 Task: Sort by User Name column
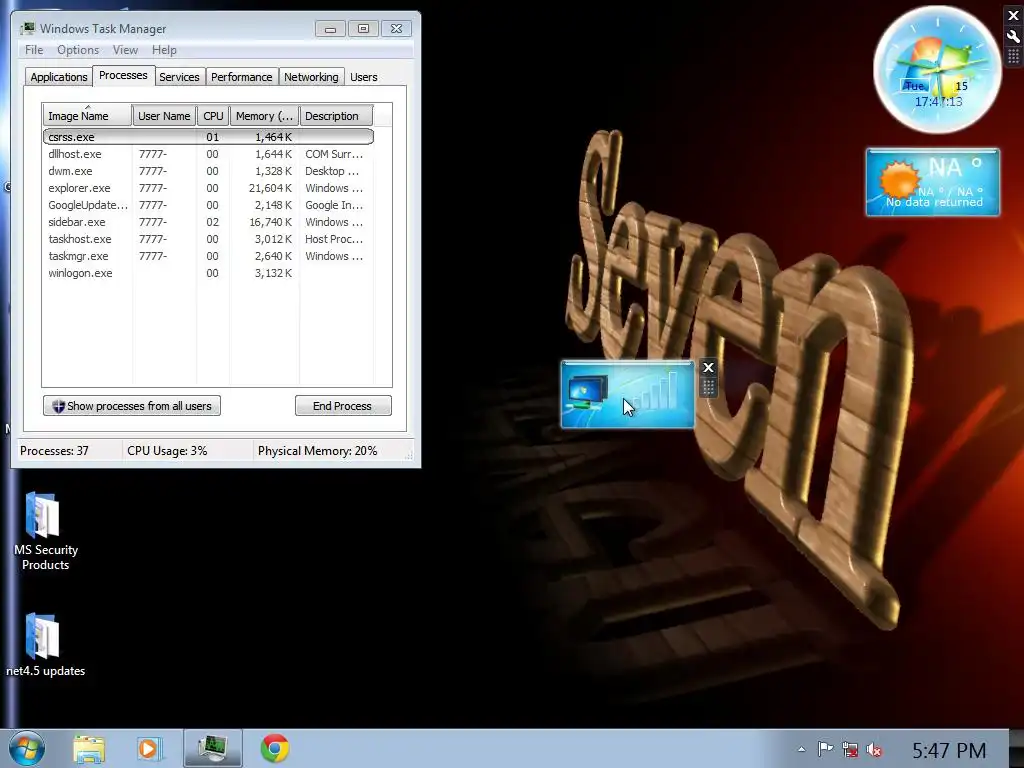[x=164, y=116]
